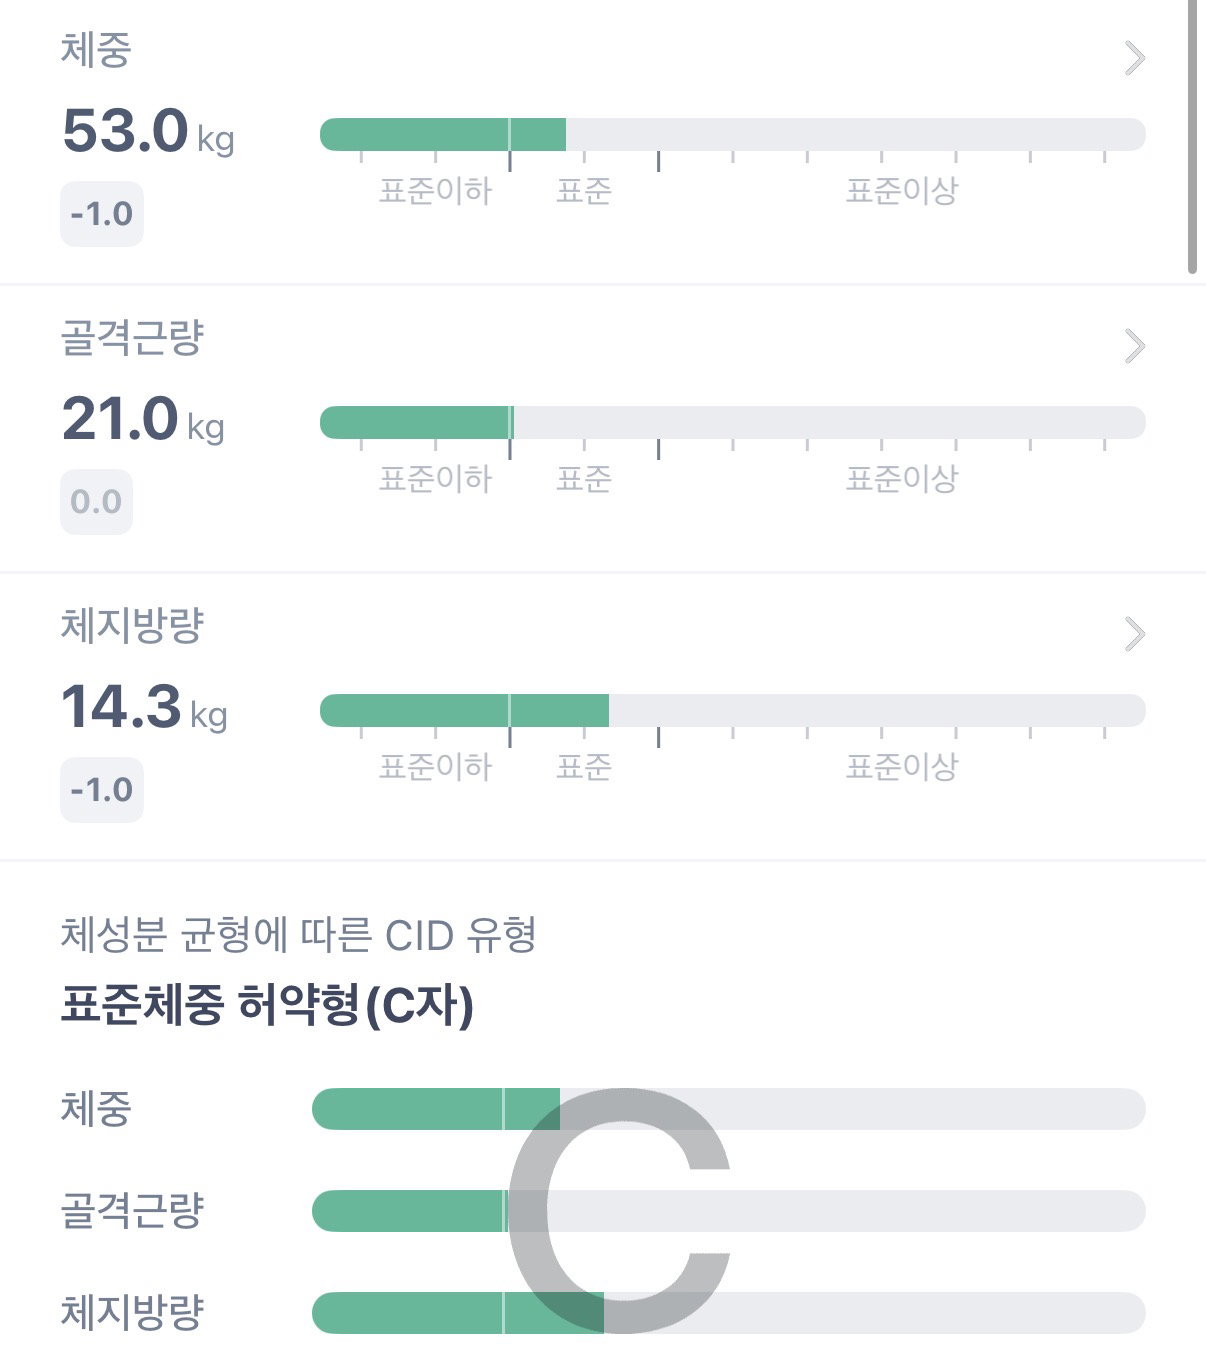The height and width of the screenshot is (1362, 1206).
Task: Click the 표준체중 허약형(C자) heading
Action: point(267,1005)
